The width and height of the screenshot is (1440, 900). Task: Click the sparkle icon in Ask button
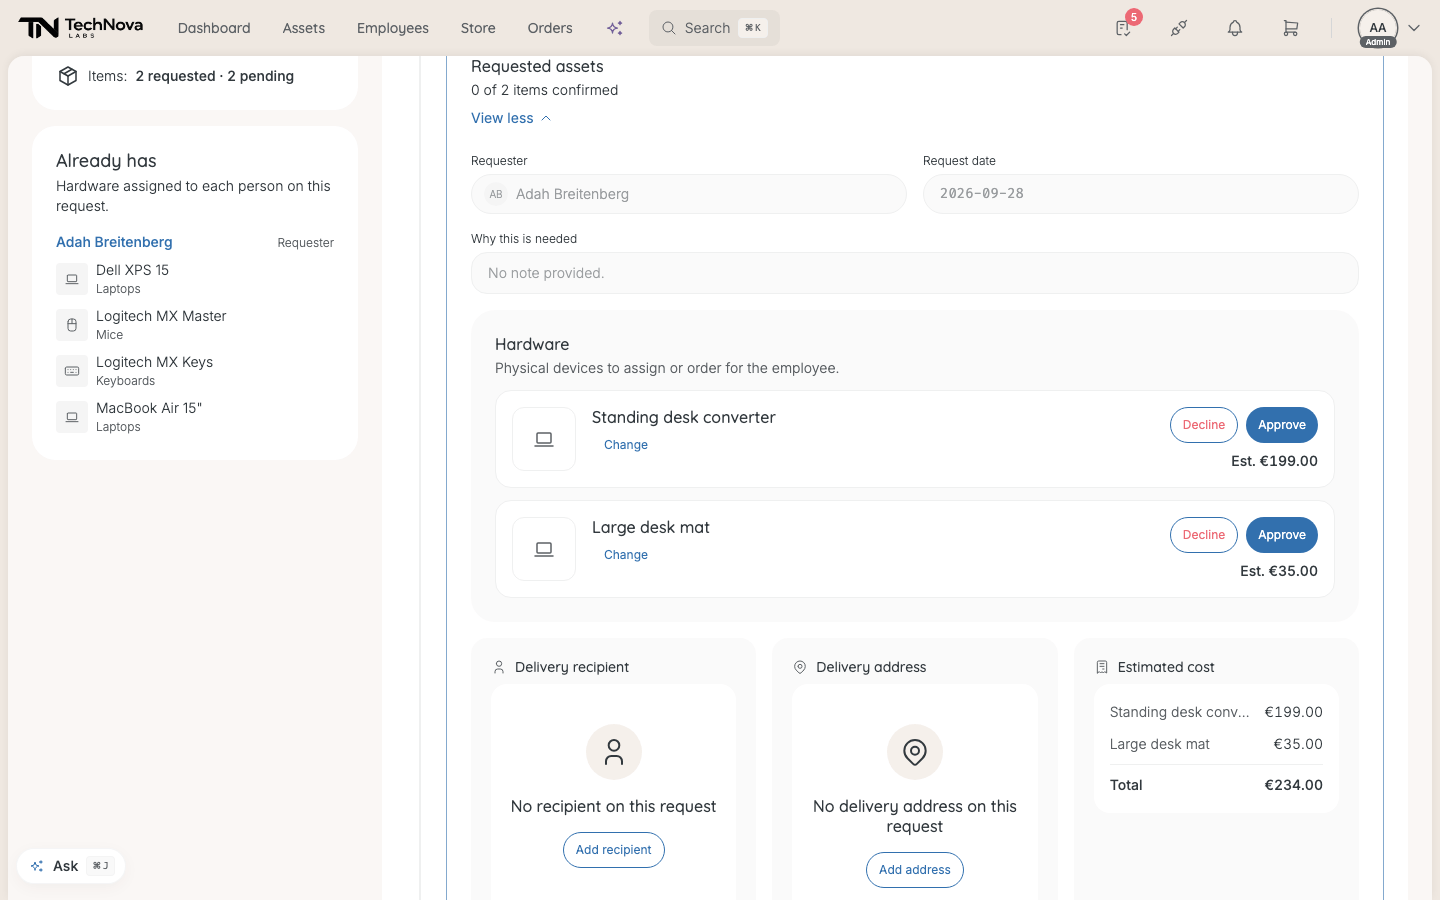click(x=37, y=866)
